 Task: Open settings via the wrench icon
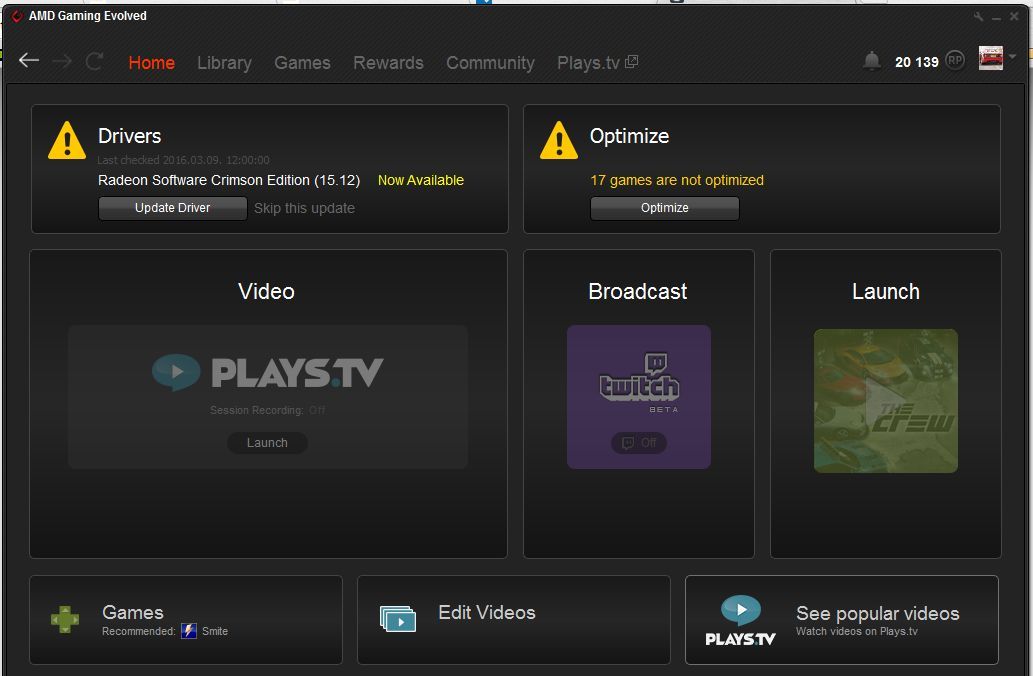(979, 16)
